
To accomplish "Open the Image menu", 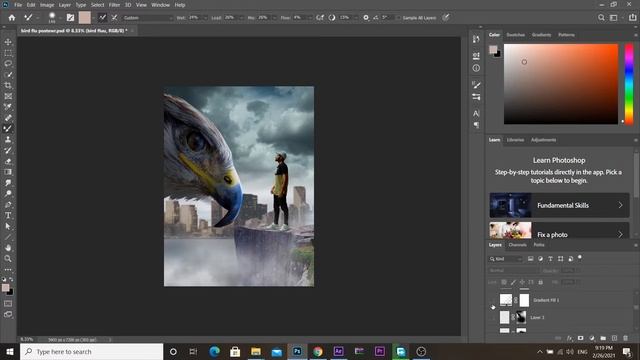I will [47, 5].
